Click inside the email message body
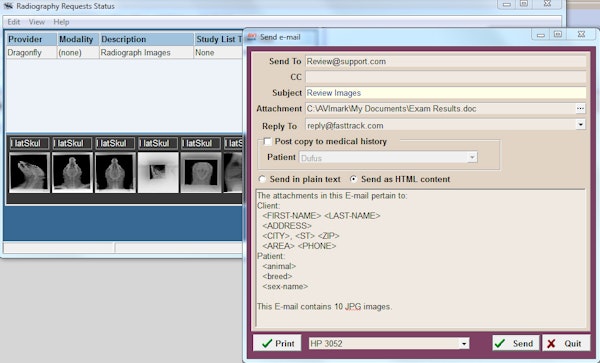Viewport: 600px width, 363px height. (x=421, y=258)
